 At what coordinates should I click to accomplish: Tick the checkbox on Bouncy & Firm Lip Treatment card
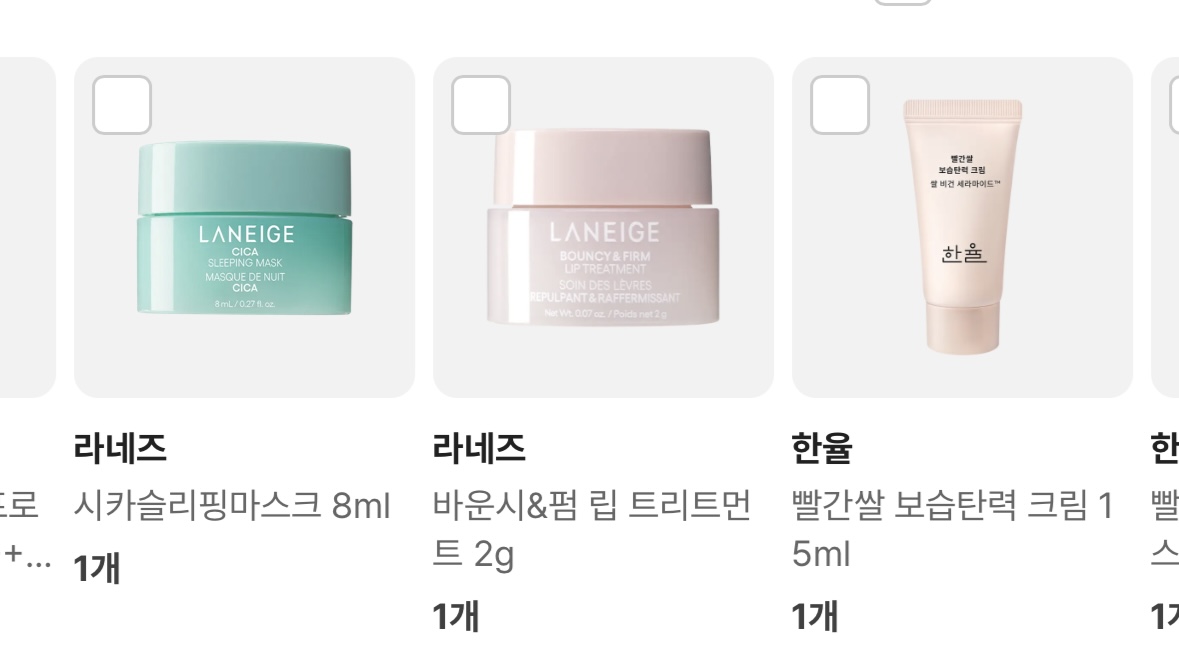coord(480,105)
